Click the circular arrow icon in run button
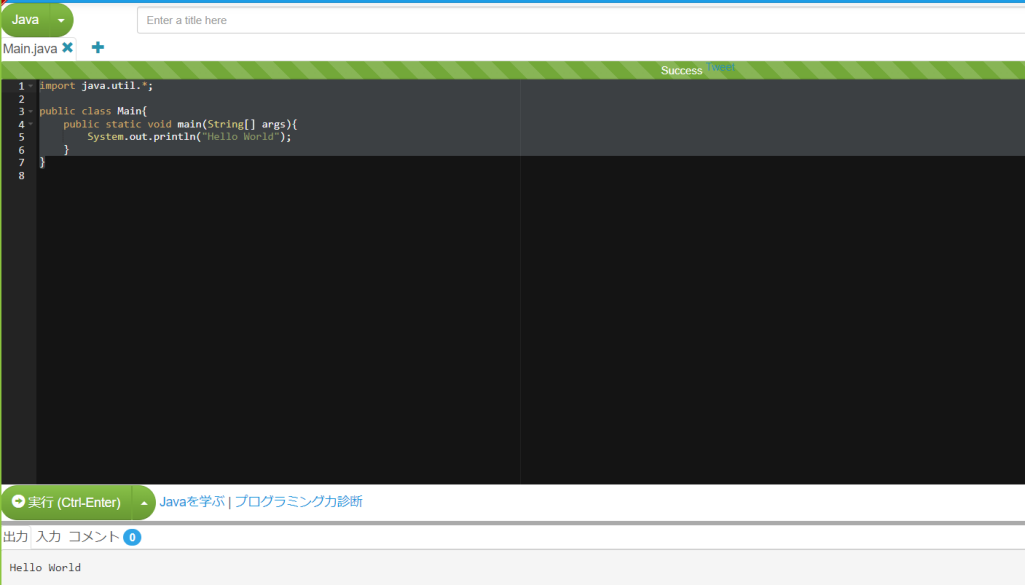 point(18,501)
